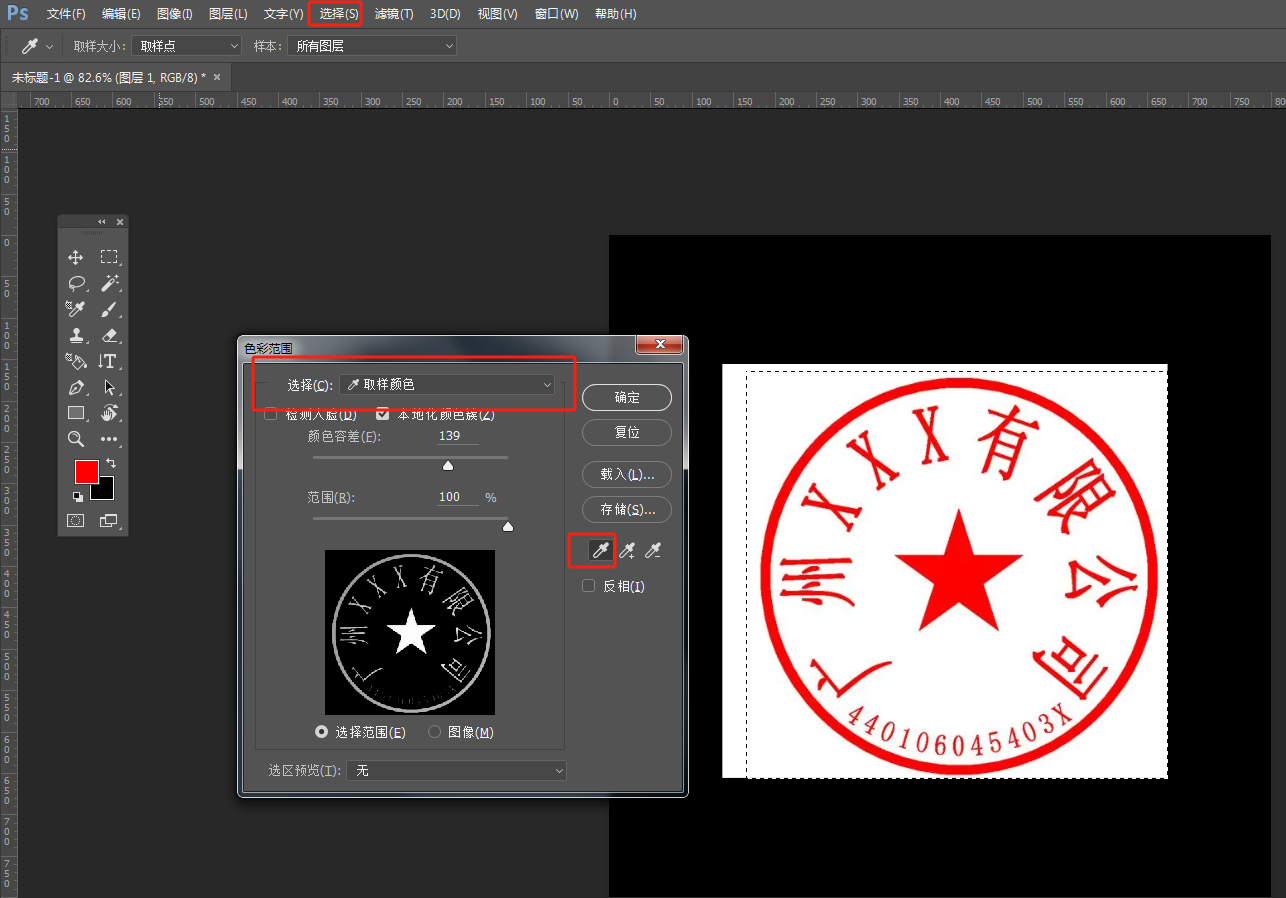Open the 3D menu
Viewport: 1286px width, 898px height.
(445, 14)
